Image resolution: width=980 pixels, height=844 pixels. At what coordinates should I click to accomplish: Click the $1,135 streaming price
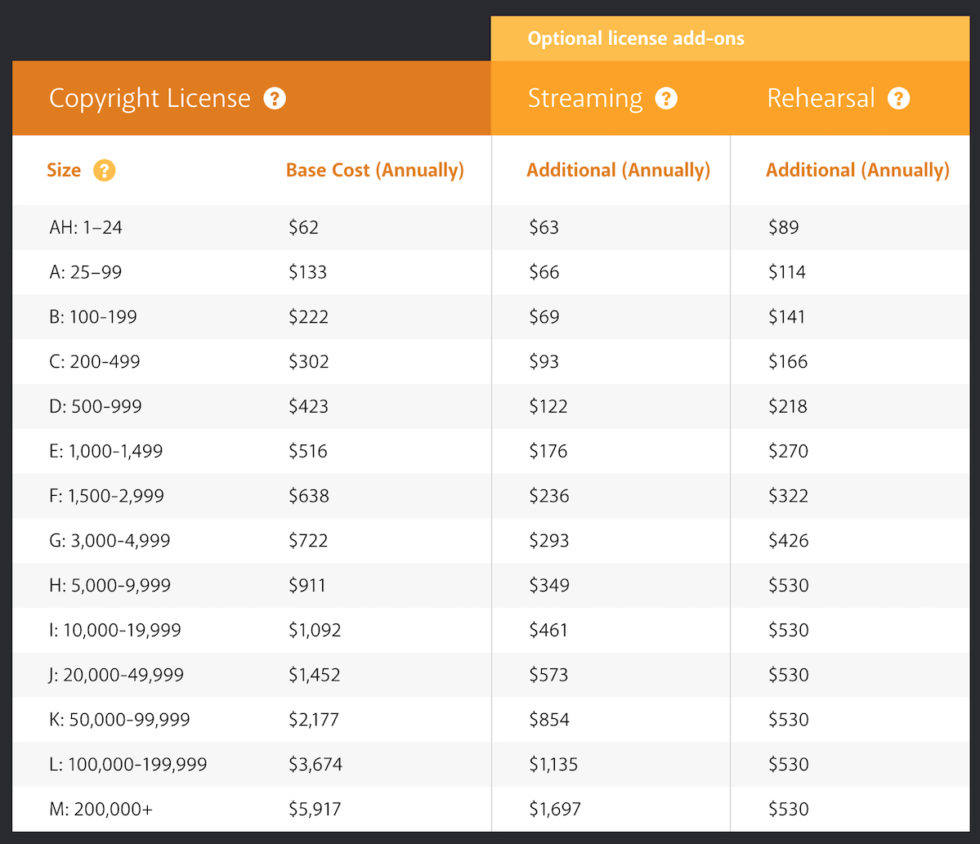point(555,764)
